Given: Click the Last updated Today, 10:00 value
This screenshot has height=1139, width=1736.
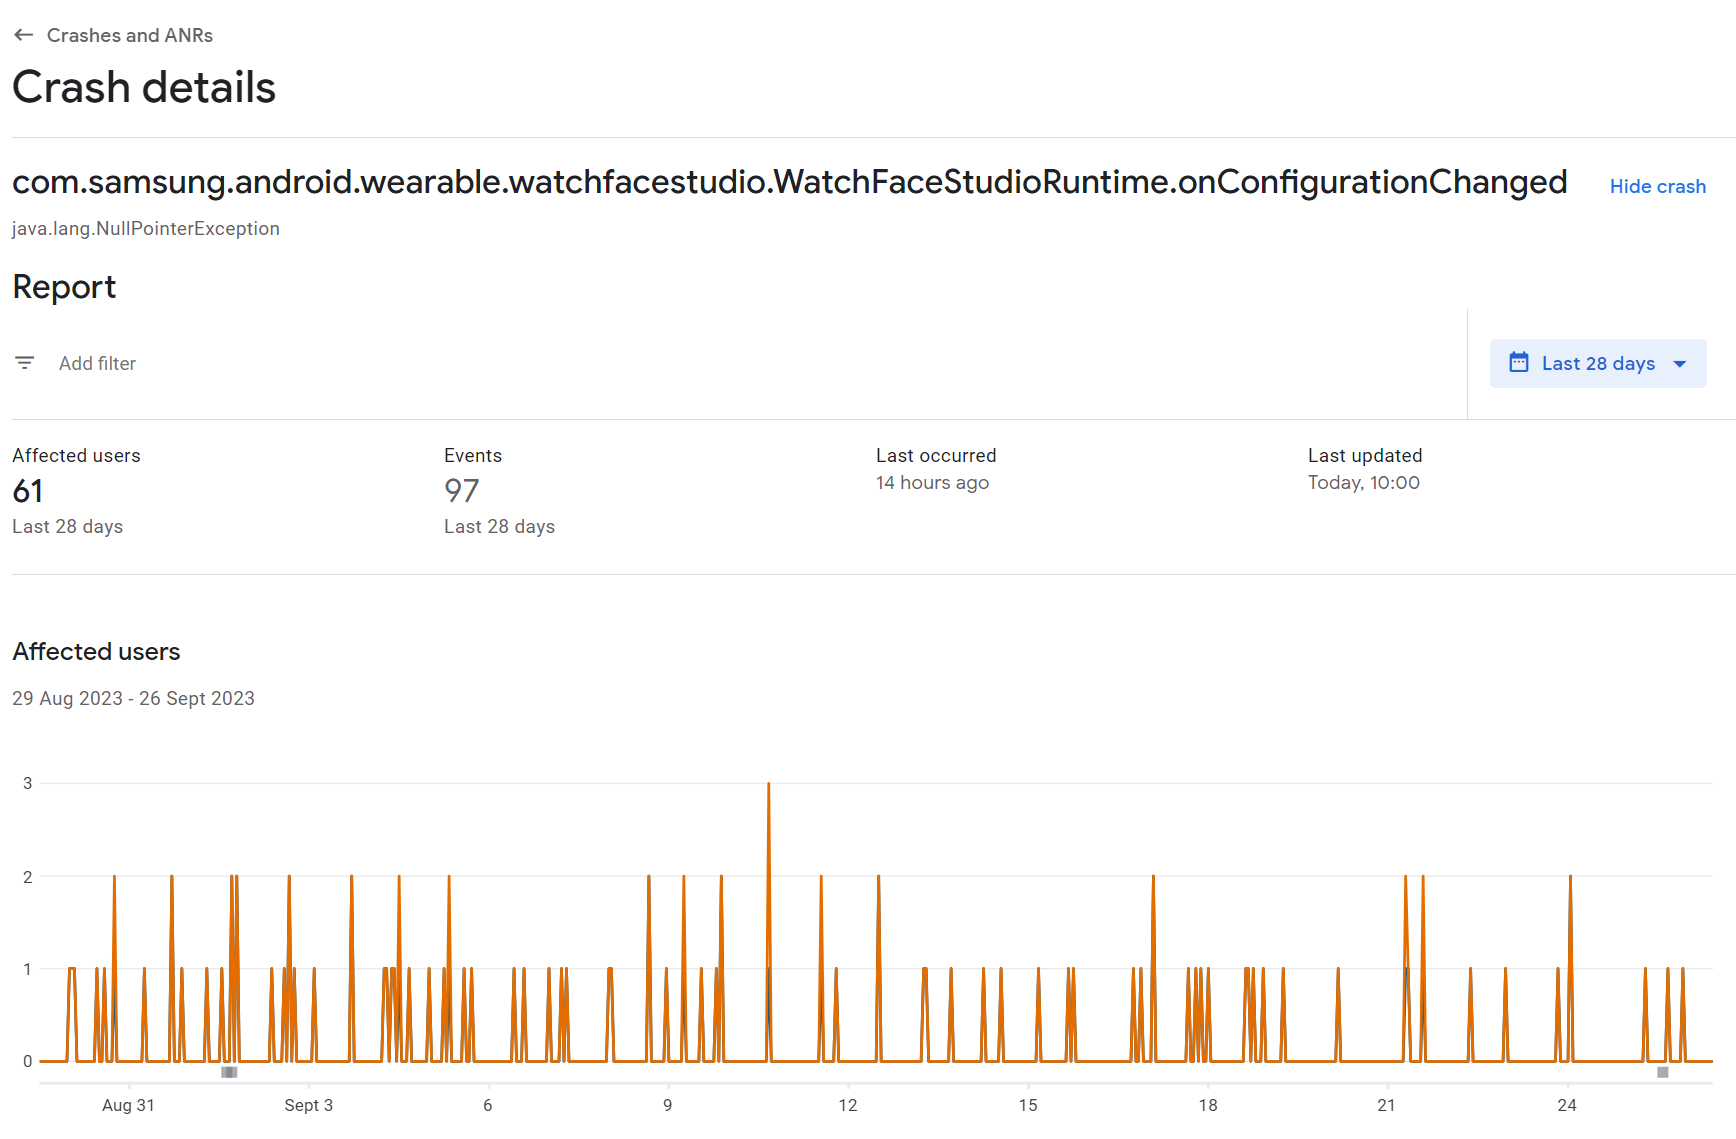Looking at the screenshot, I should (x=1363, y=483).
